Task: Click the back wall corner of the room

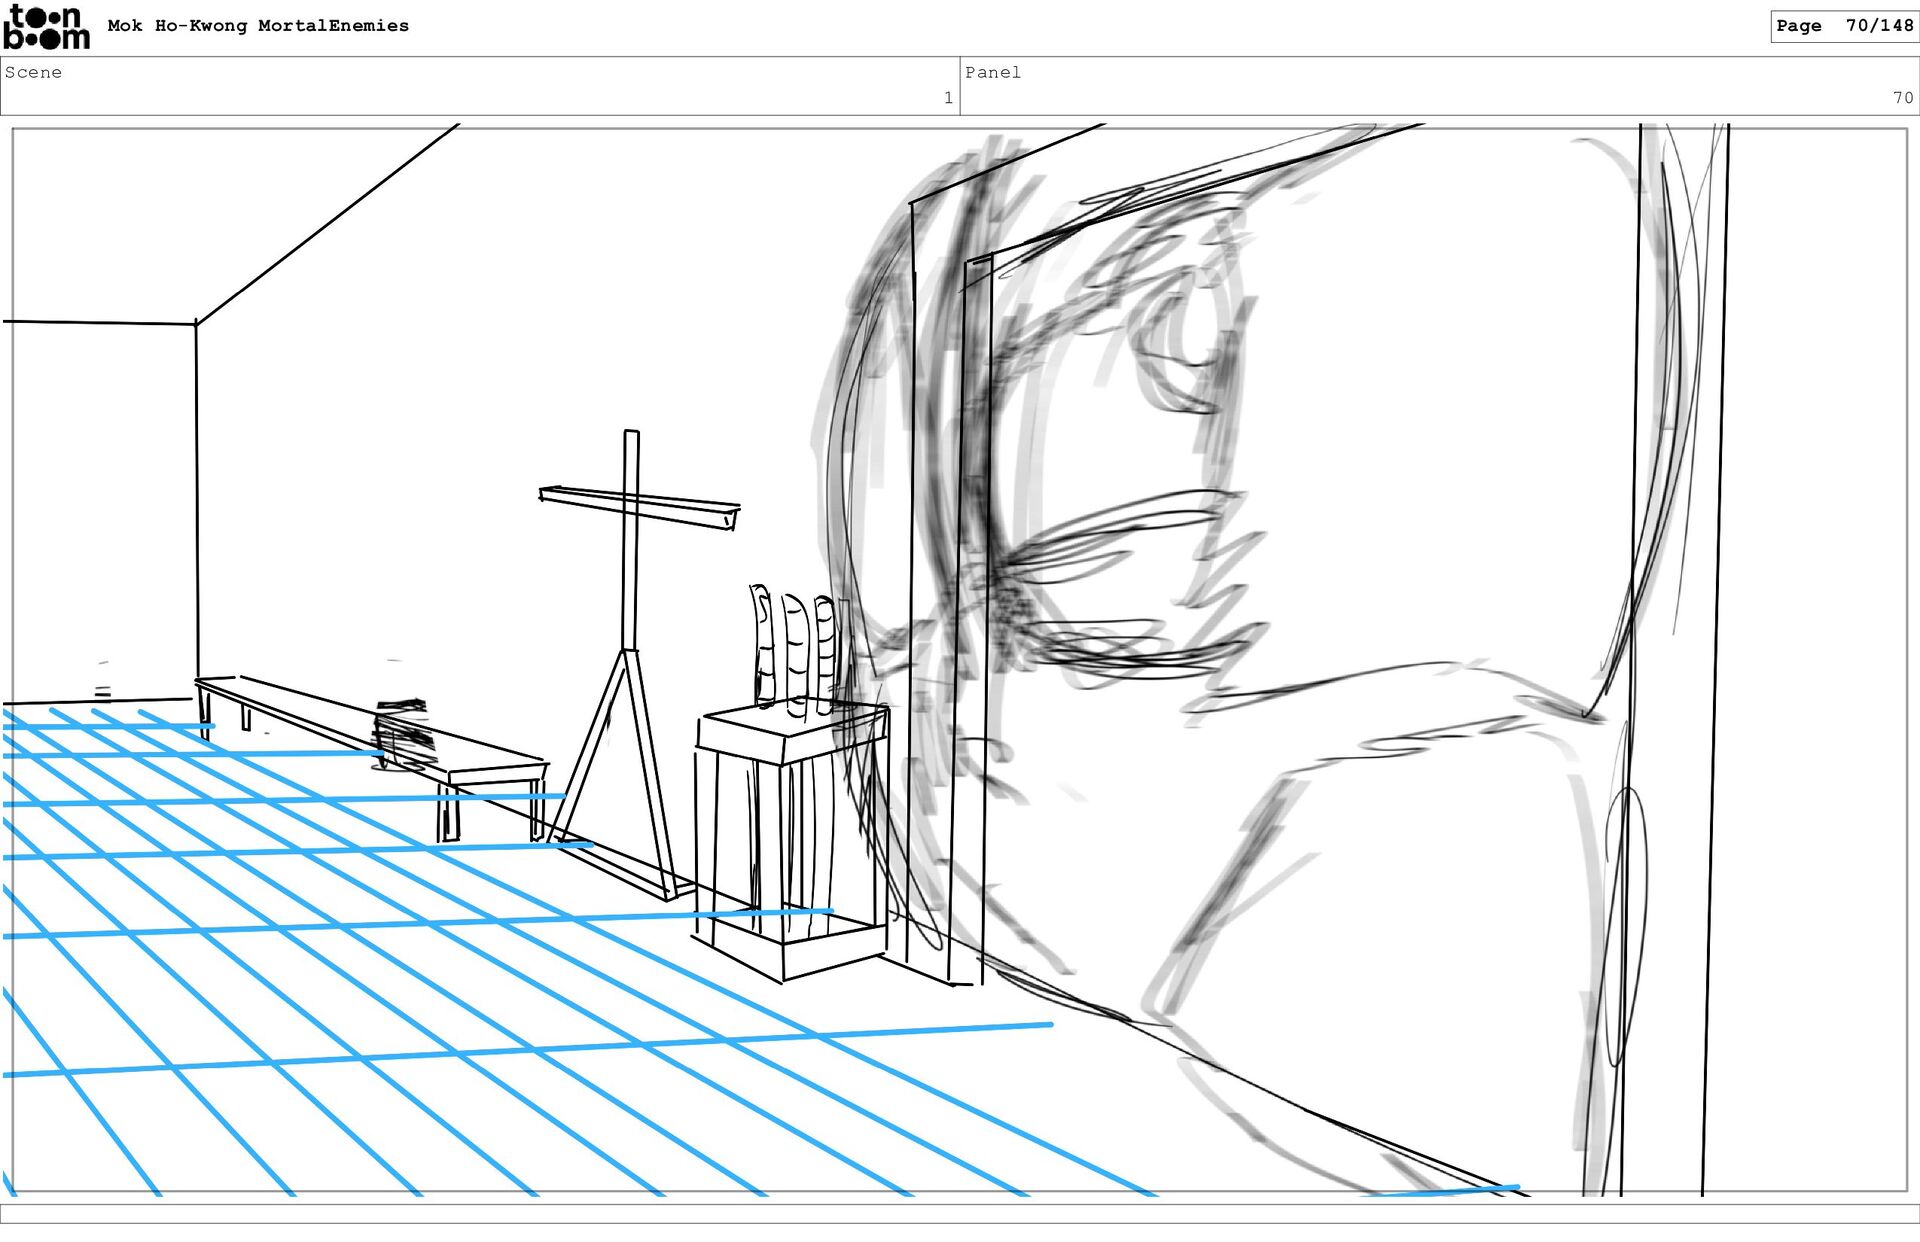Action: (x=196, y=500)
